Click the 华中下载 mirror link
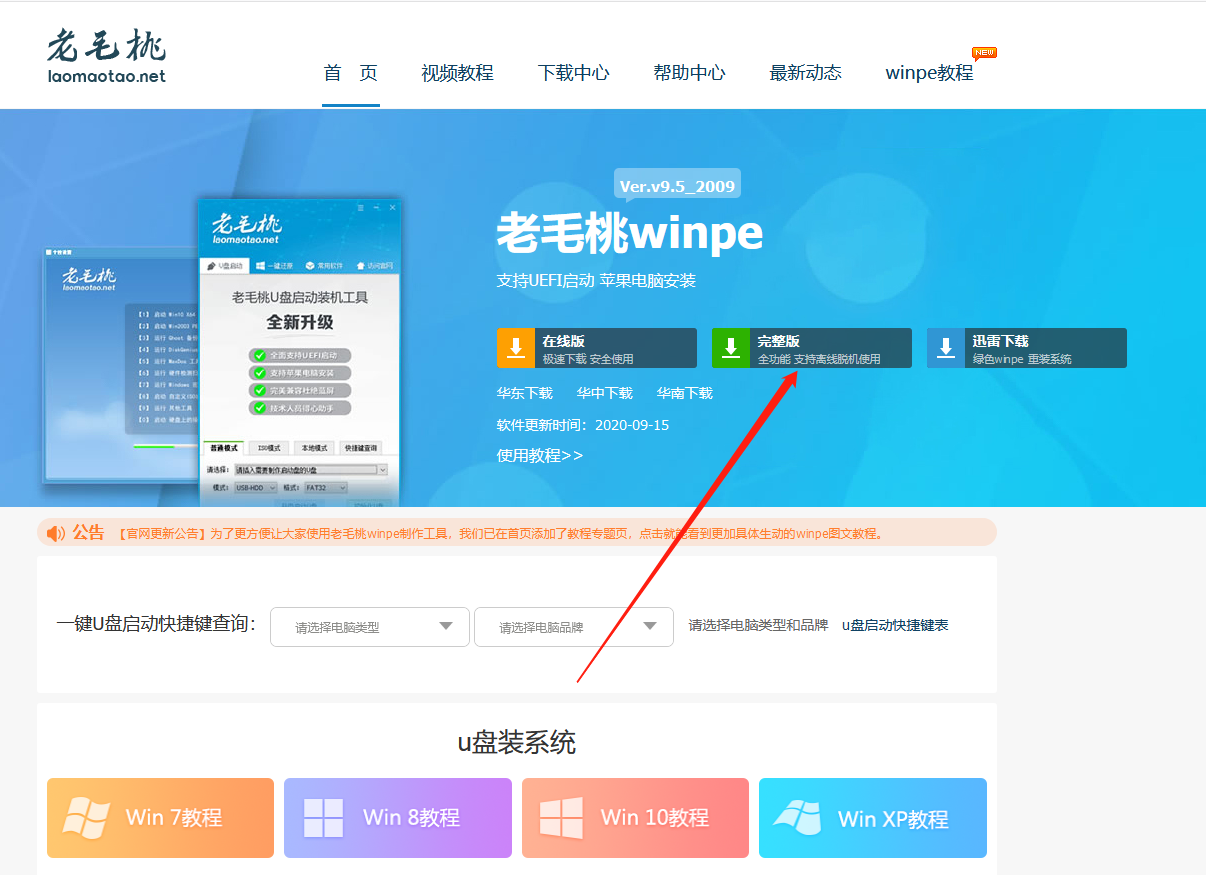 click(x=605, y=394)
